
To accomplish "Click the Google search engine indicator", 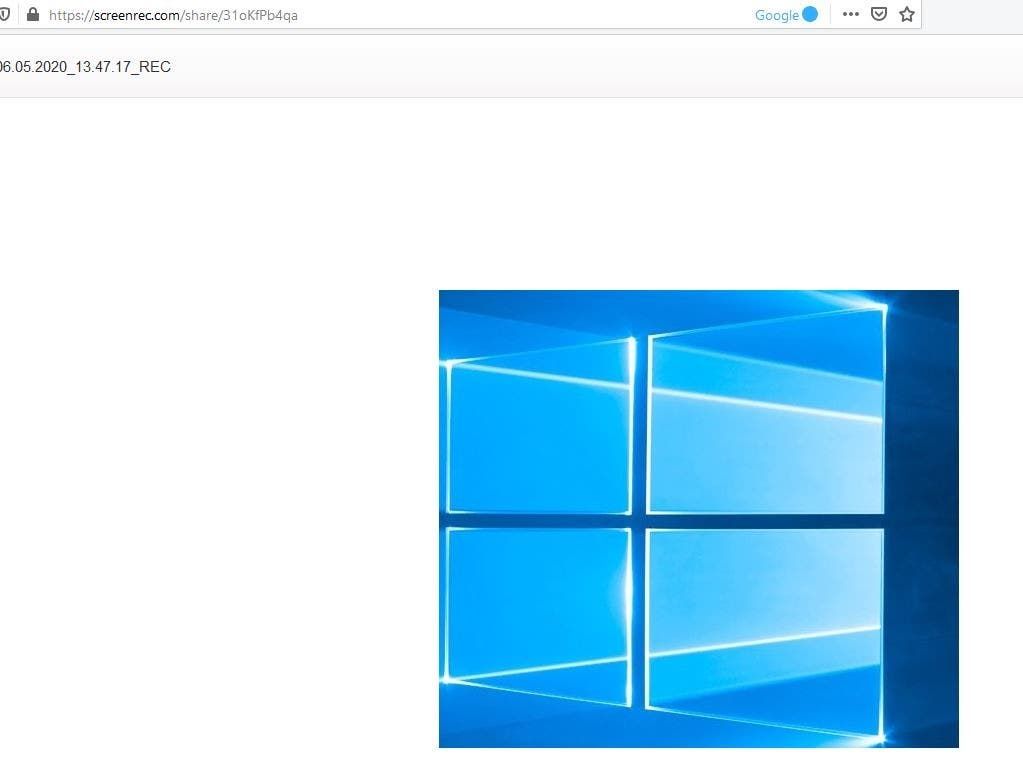I will [776, 15].
